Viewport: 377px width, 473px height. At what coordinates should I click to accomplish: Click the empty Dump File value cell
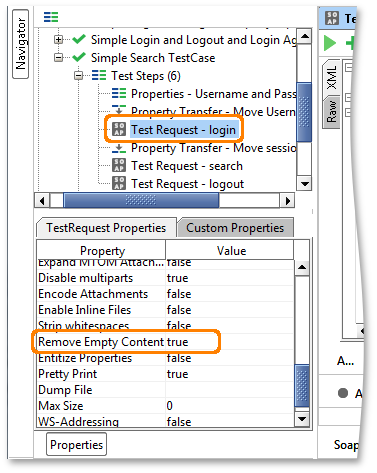[230, 390]
